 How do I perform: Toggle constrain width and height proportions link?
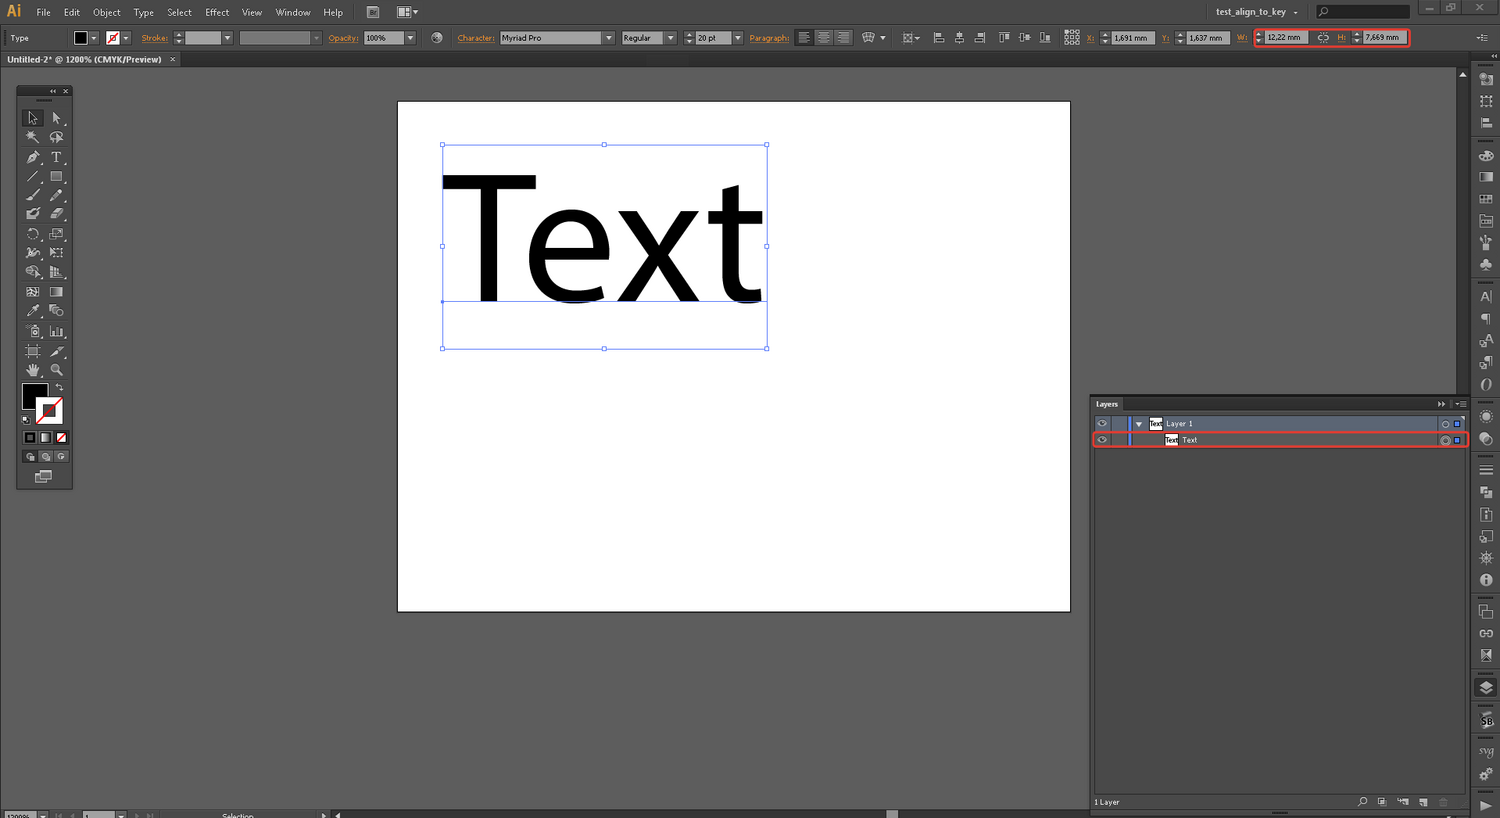pos(1323,38)
